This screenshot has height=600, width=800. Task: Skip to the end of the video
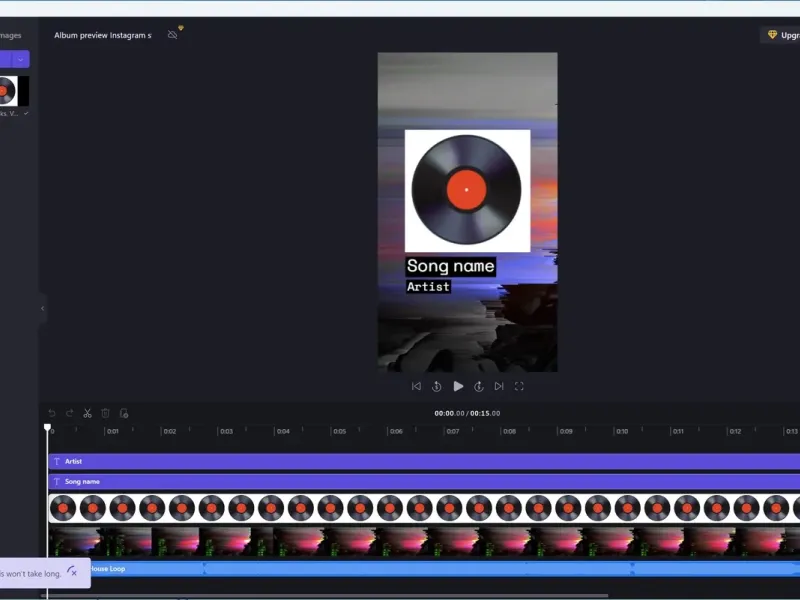[499, 386]
